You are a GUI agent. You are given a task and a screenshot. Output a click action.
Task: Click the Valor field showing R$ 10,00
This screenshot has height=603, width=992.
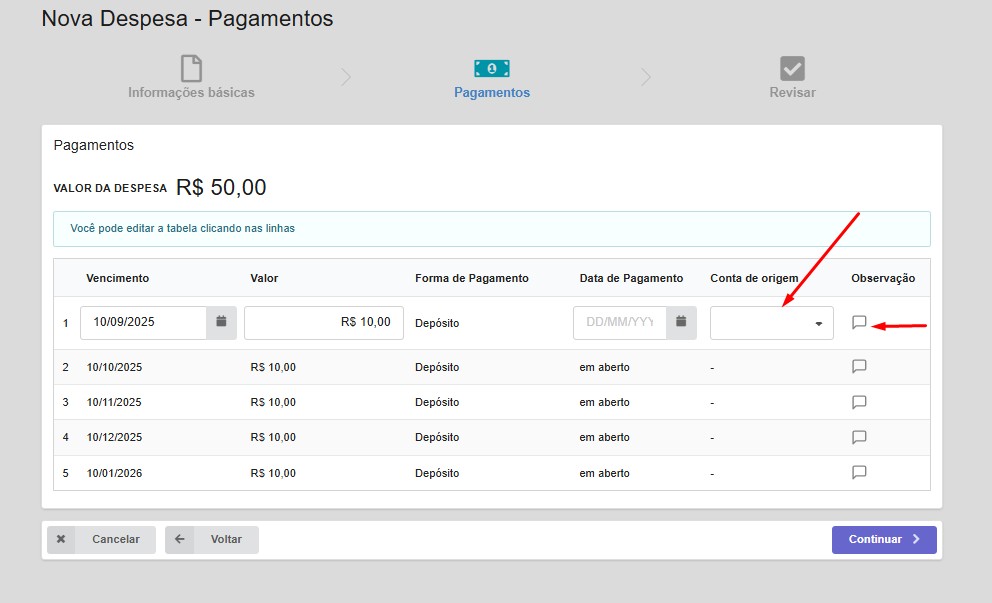coord(323,322)
